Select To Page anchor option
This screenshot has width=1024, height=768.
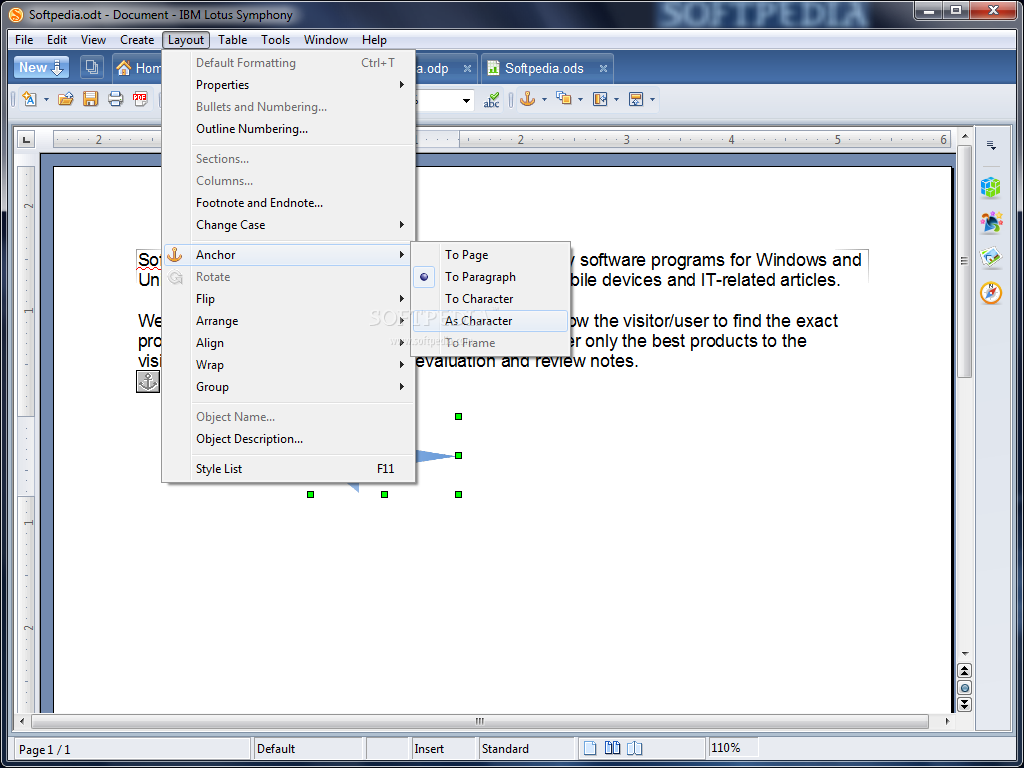490,255
